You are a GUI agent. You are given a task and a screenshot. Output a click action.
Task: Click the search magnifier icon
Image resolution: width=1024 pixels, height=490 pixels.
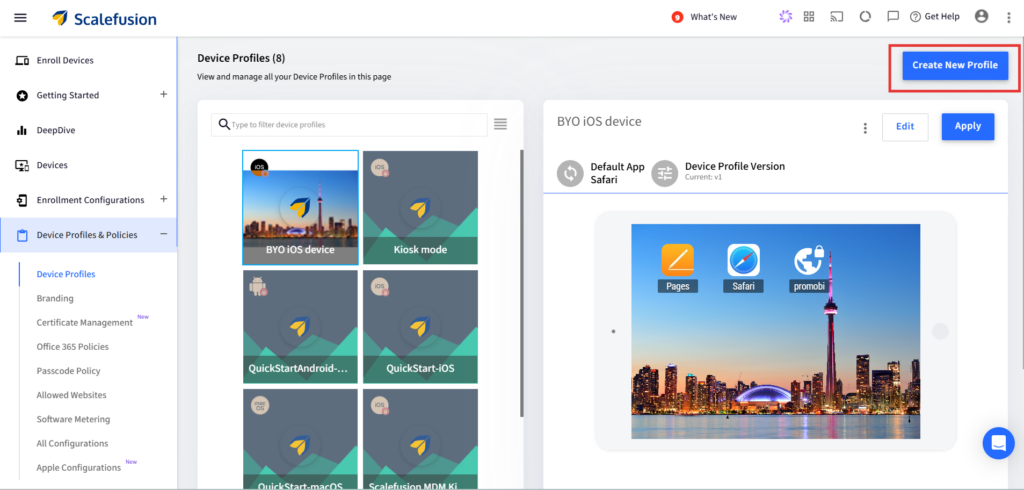223,124
